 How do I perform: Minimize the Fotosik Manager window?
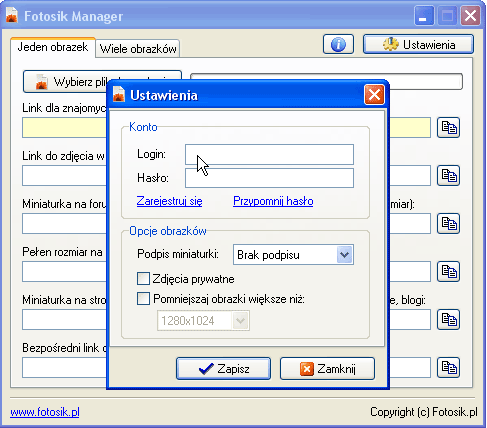tap(424, 15)
